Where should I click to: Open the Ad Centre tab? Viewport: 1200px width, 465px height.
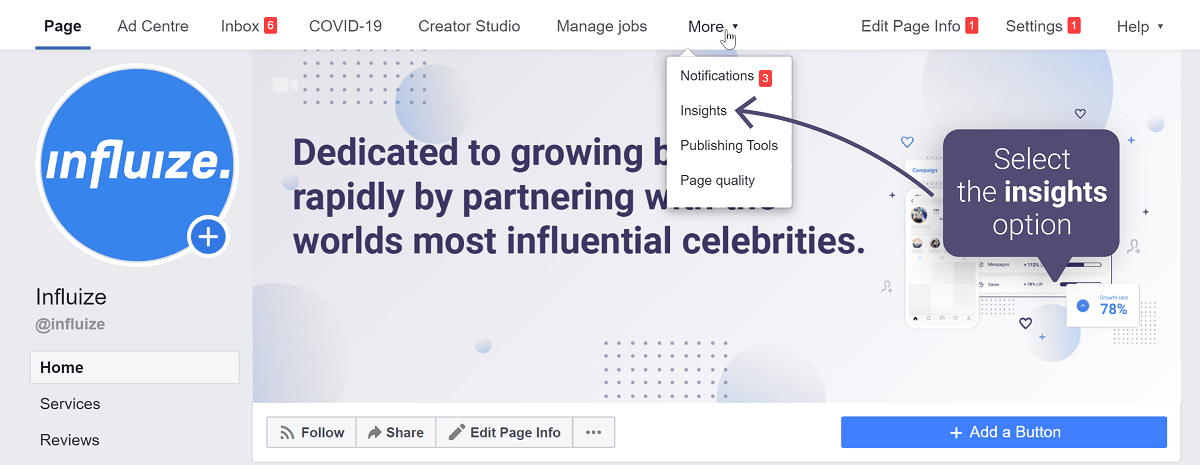point(153,26)
